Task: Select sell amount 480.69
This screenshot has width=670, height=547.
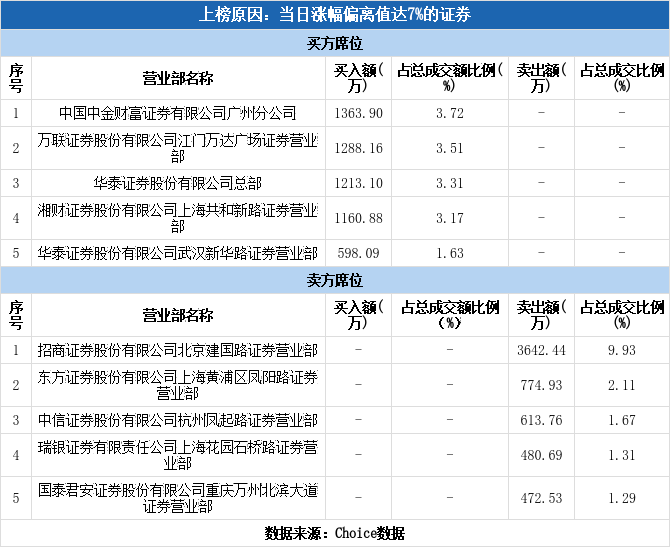Action: pos(541,455)
